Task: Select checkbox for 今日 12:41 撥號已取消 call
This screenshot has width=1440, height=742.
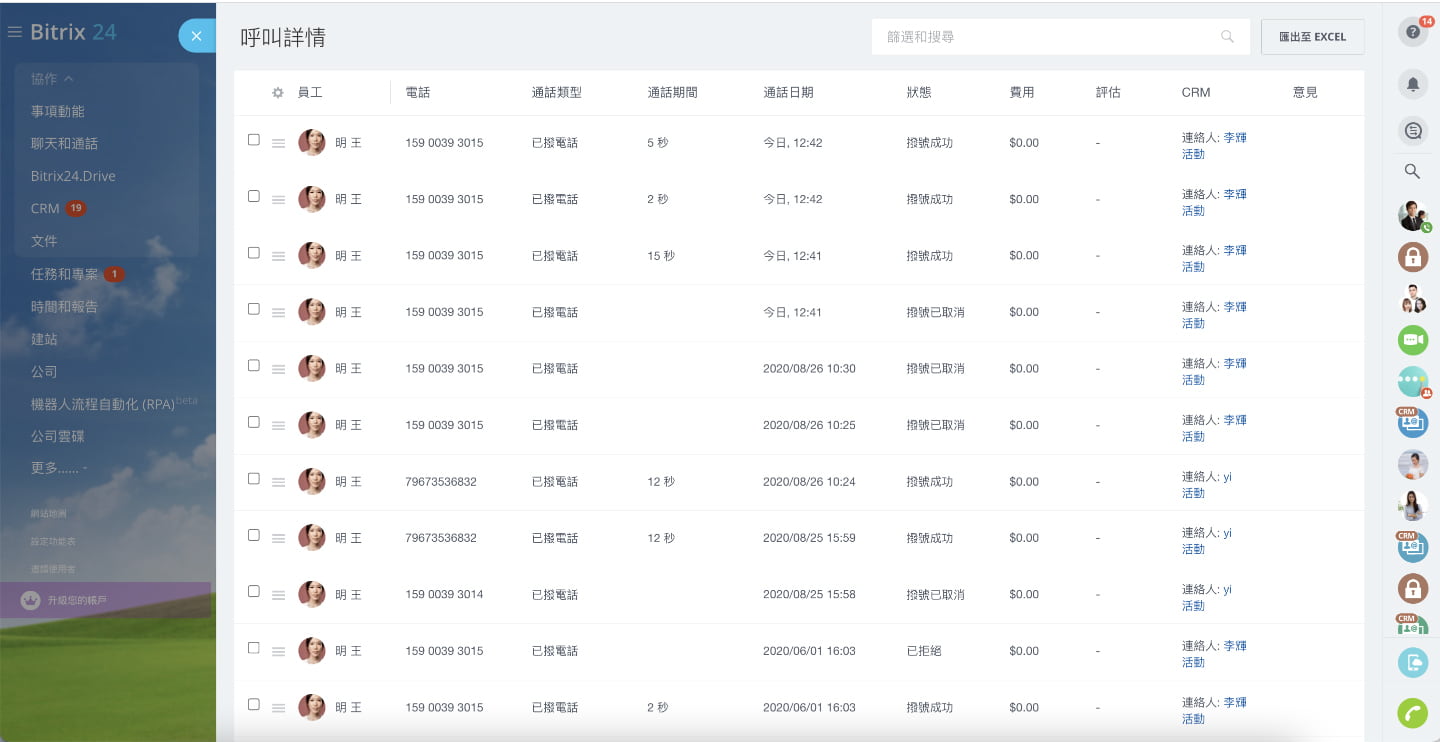Action: pos(254,309)
